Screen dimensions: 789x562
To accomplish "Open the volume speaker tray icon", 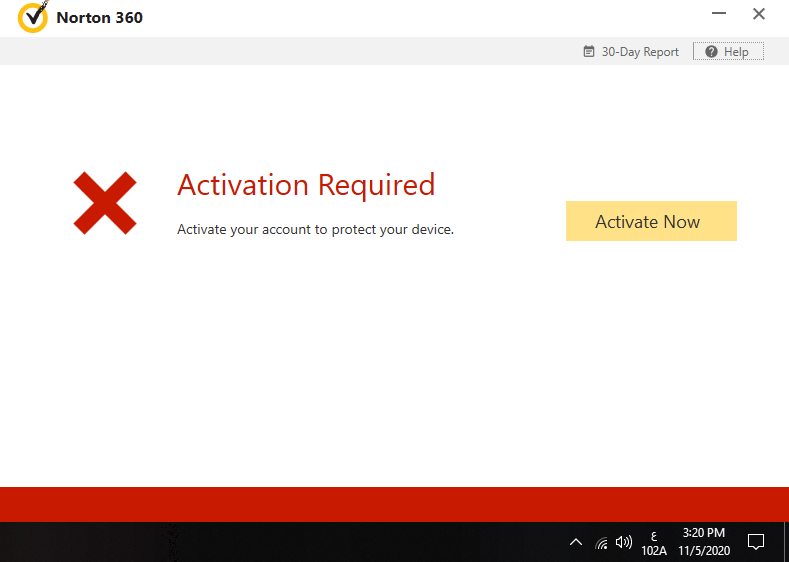I will pos(624,542).
